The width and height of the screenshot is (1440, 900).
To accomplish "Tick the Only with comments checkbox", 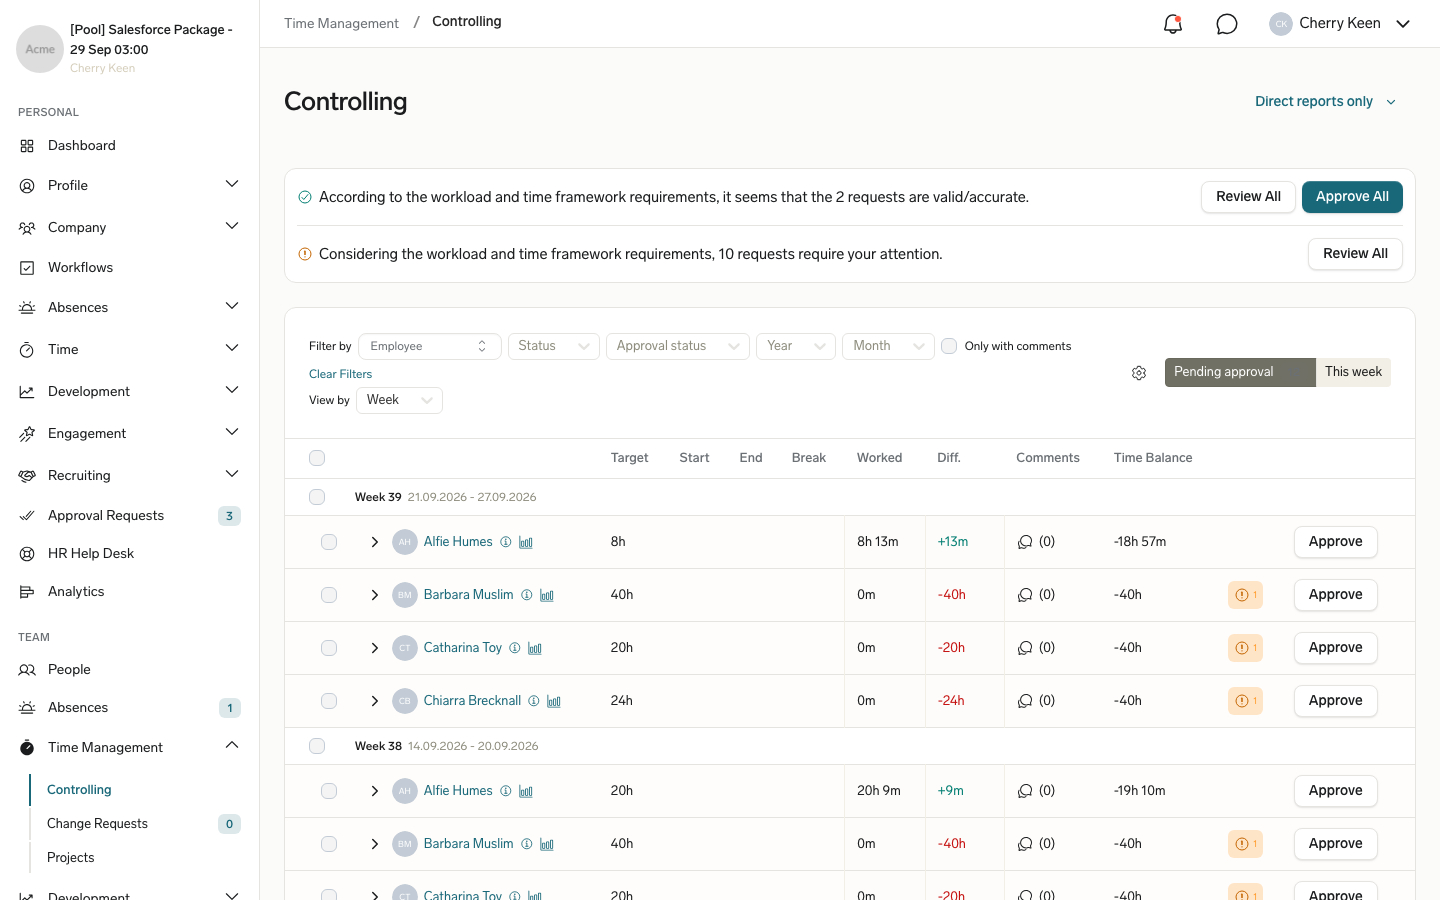I will tap(949, 346).
